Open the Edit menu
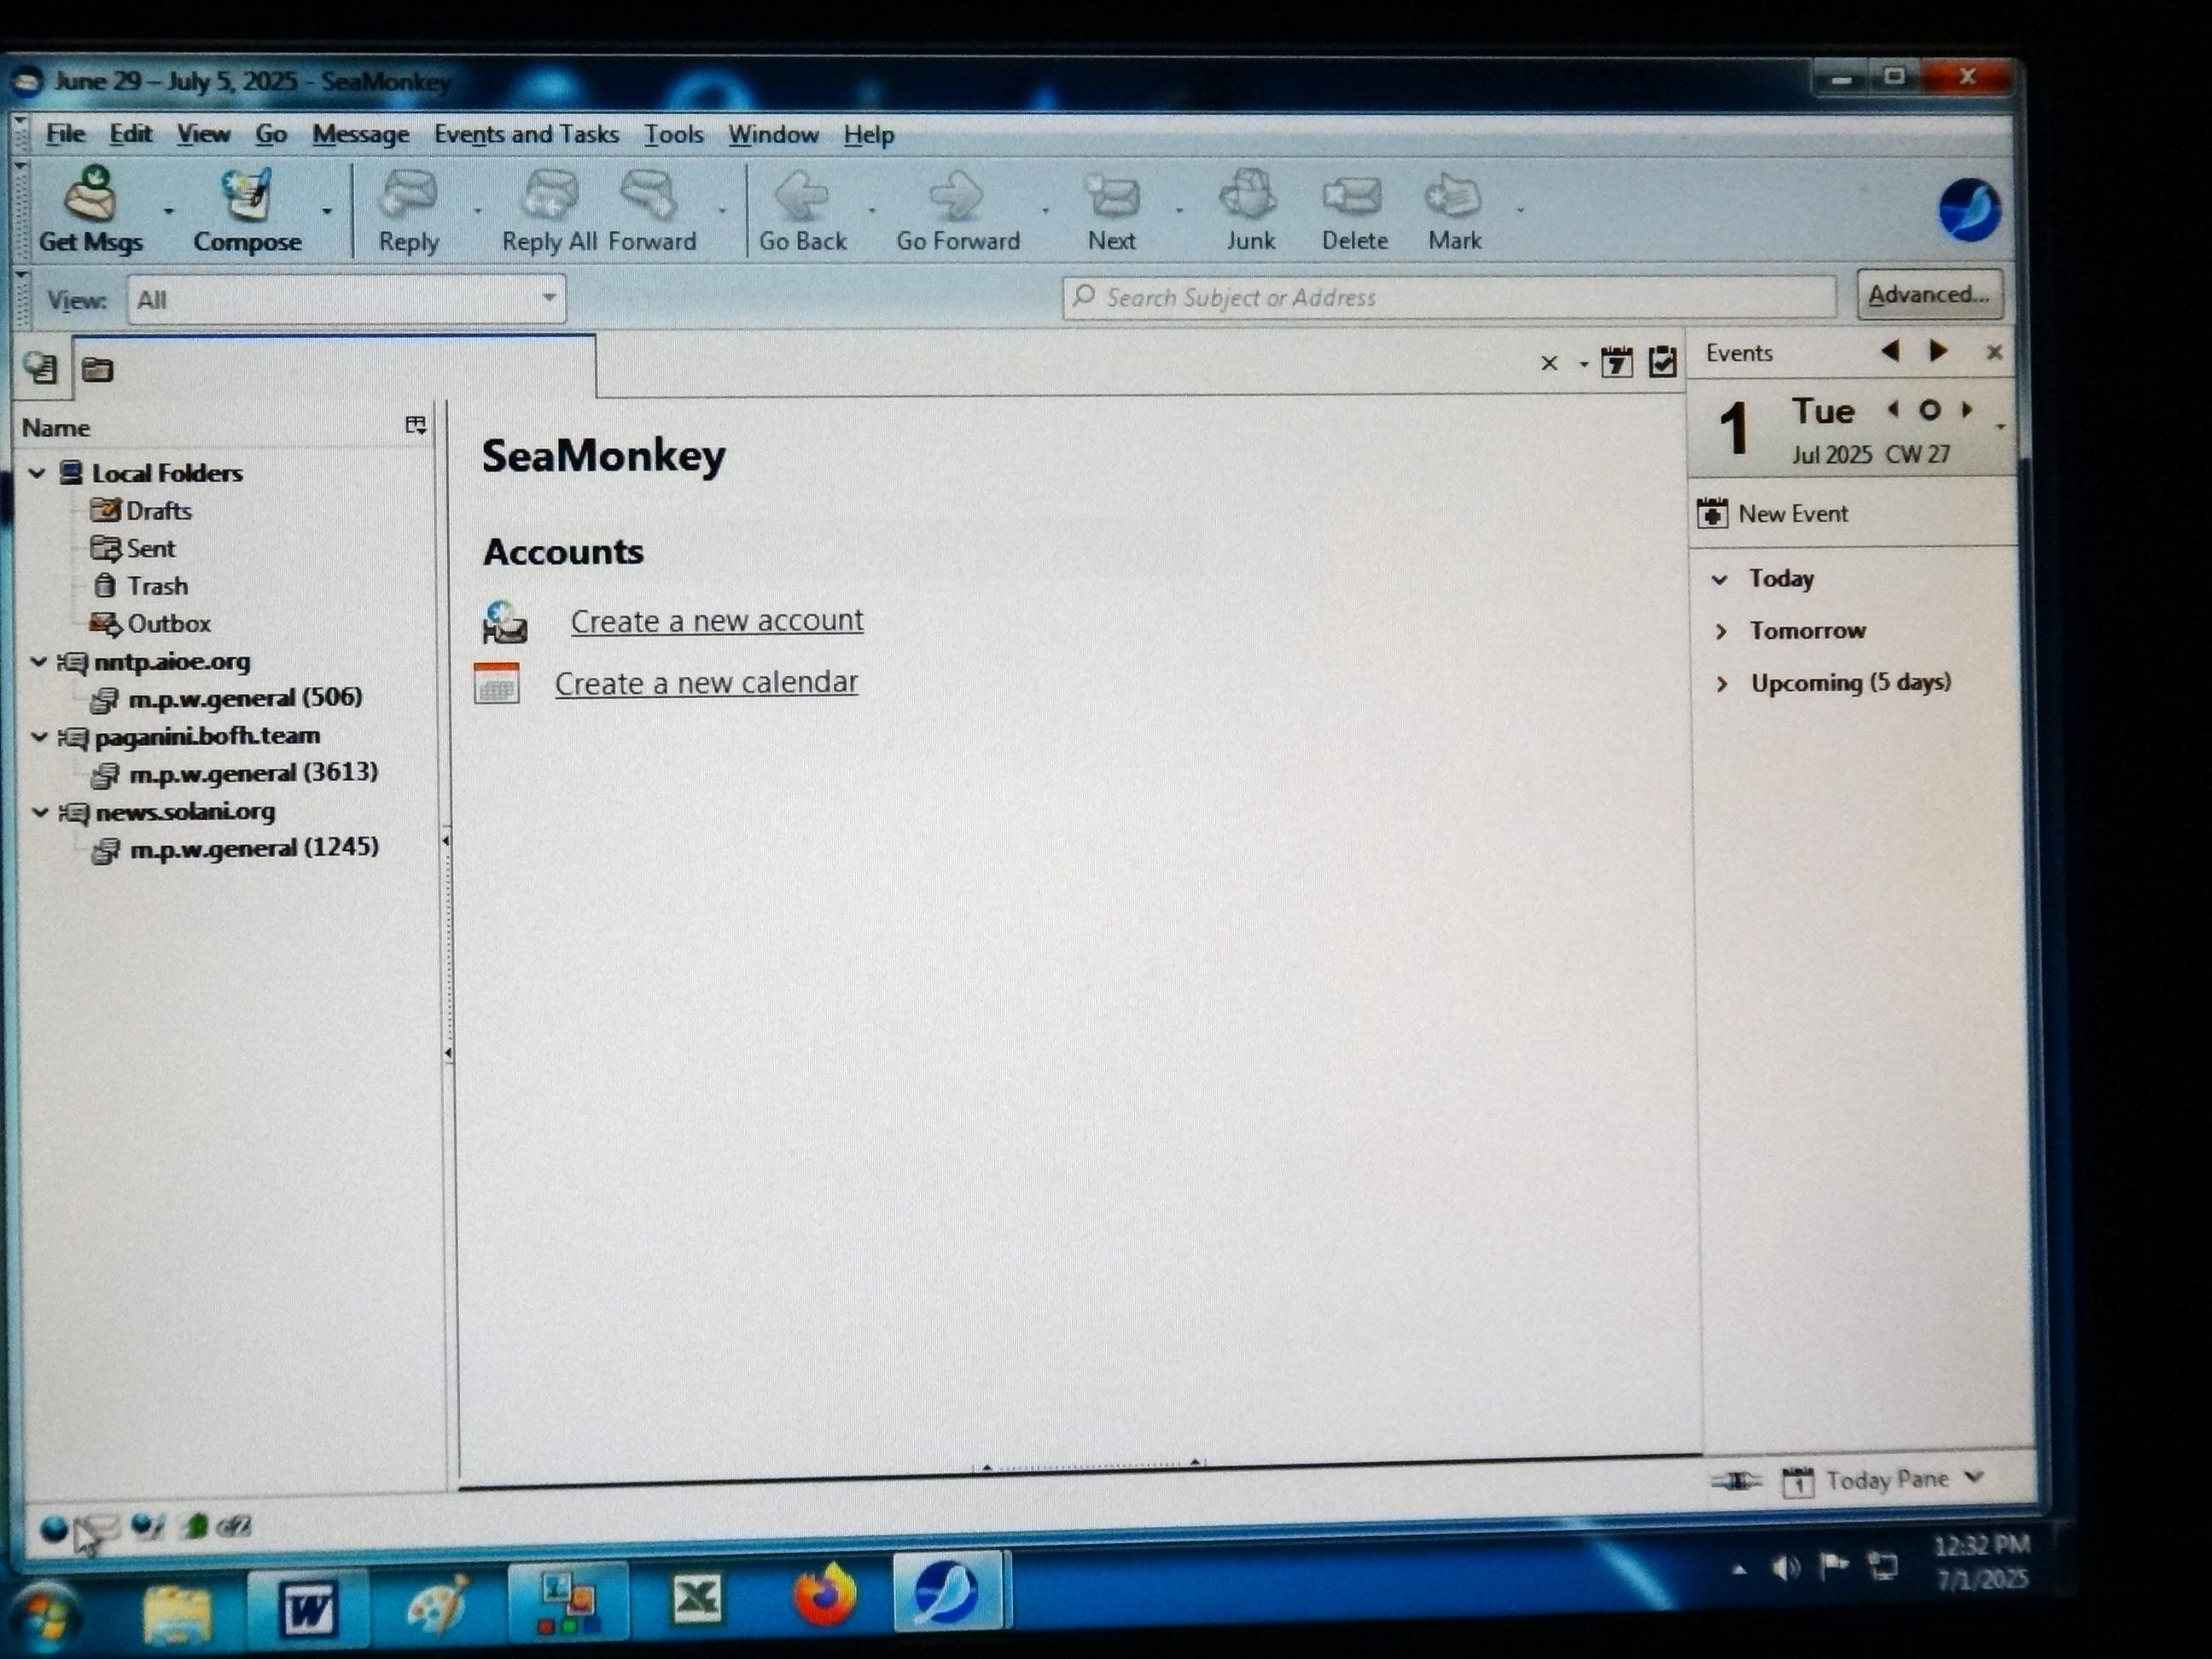Image resolution: width=2212 pixels, height=1659 pixels. (130, 133)
